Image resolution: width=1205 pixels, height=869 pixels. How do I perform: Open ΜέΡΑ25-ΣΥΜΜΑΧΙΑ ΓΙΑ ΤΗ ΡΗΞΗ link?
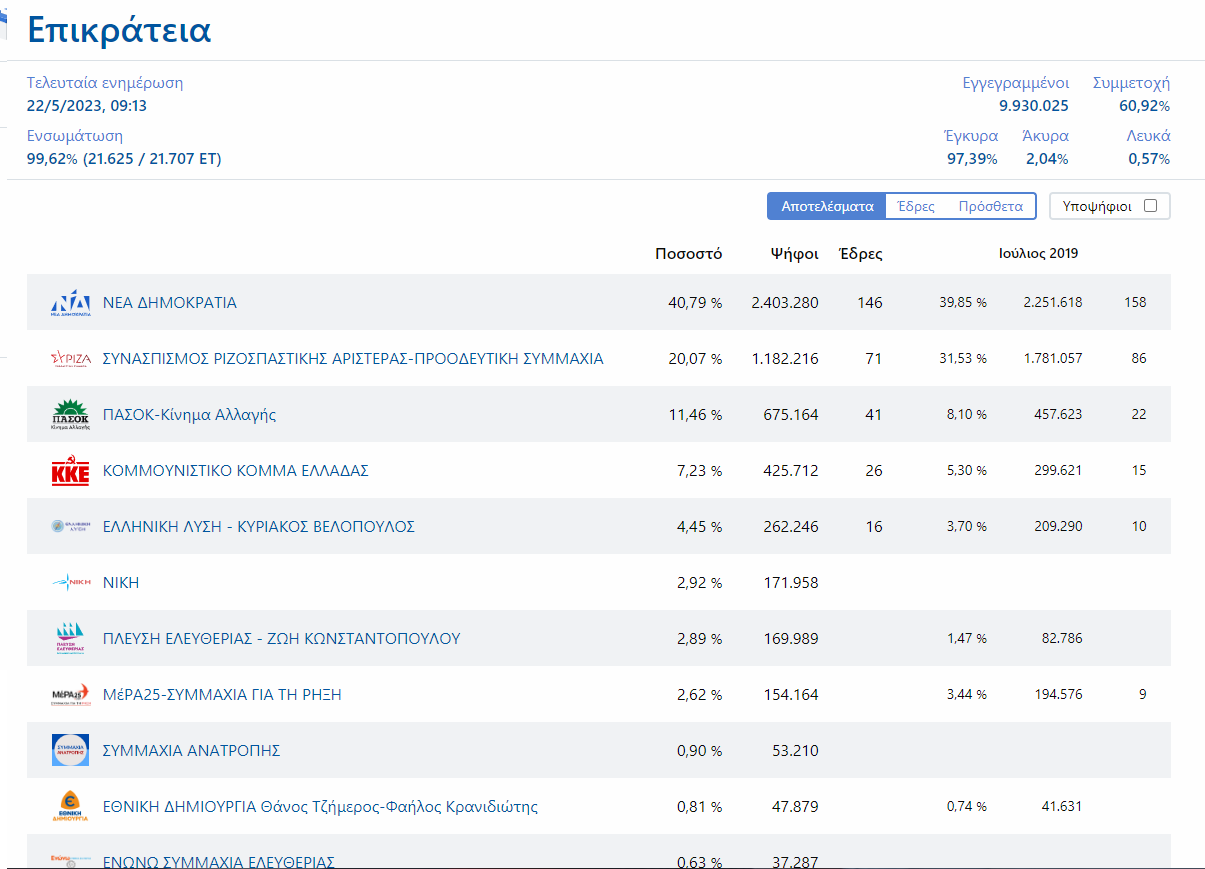pyautogui.click(x=222, y=695)
